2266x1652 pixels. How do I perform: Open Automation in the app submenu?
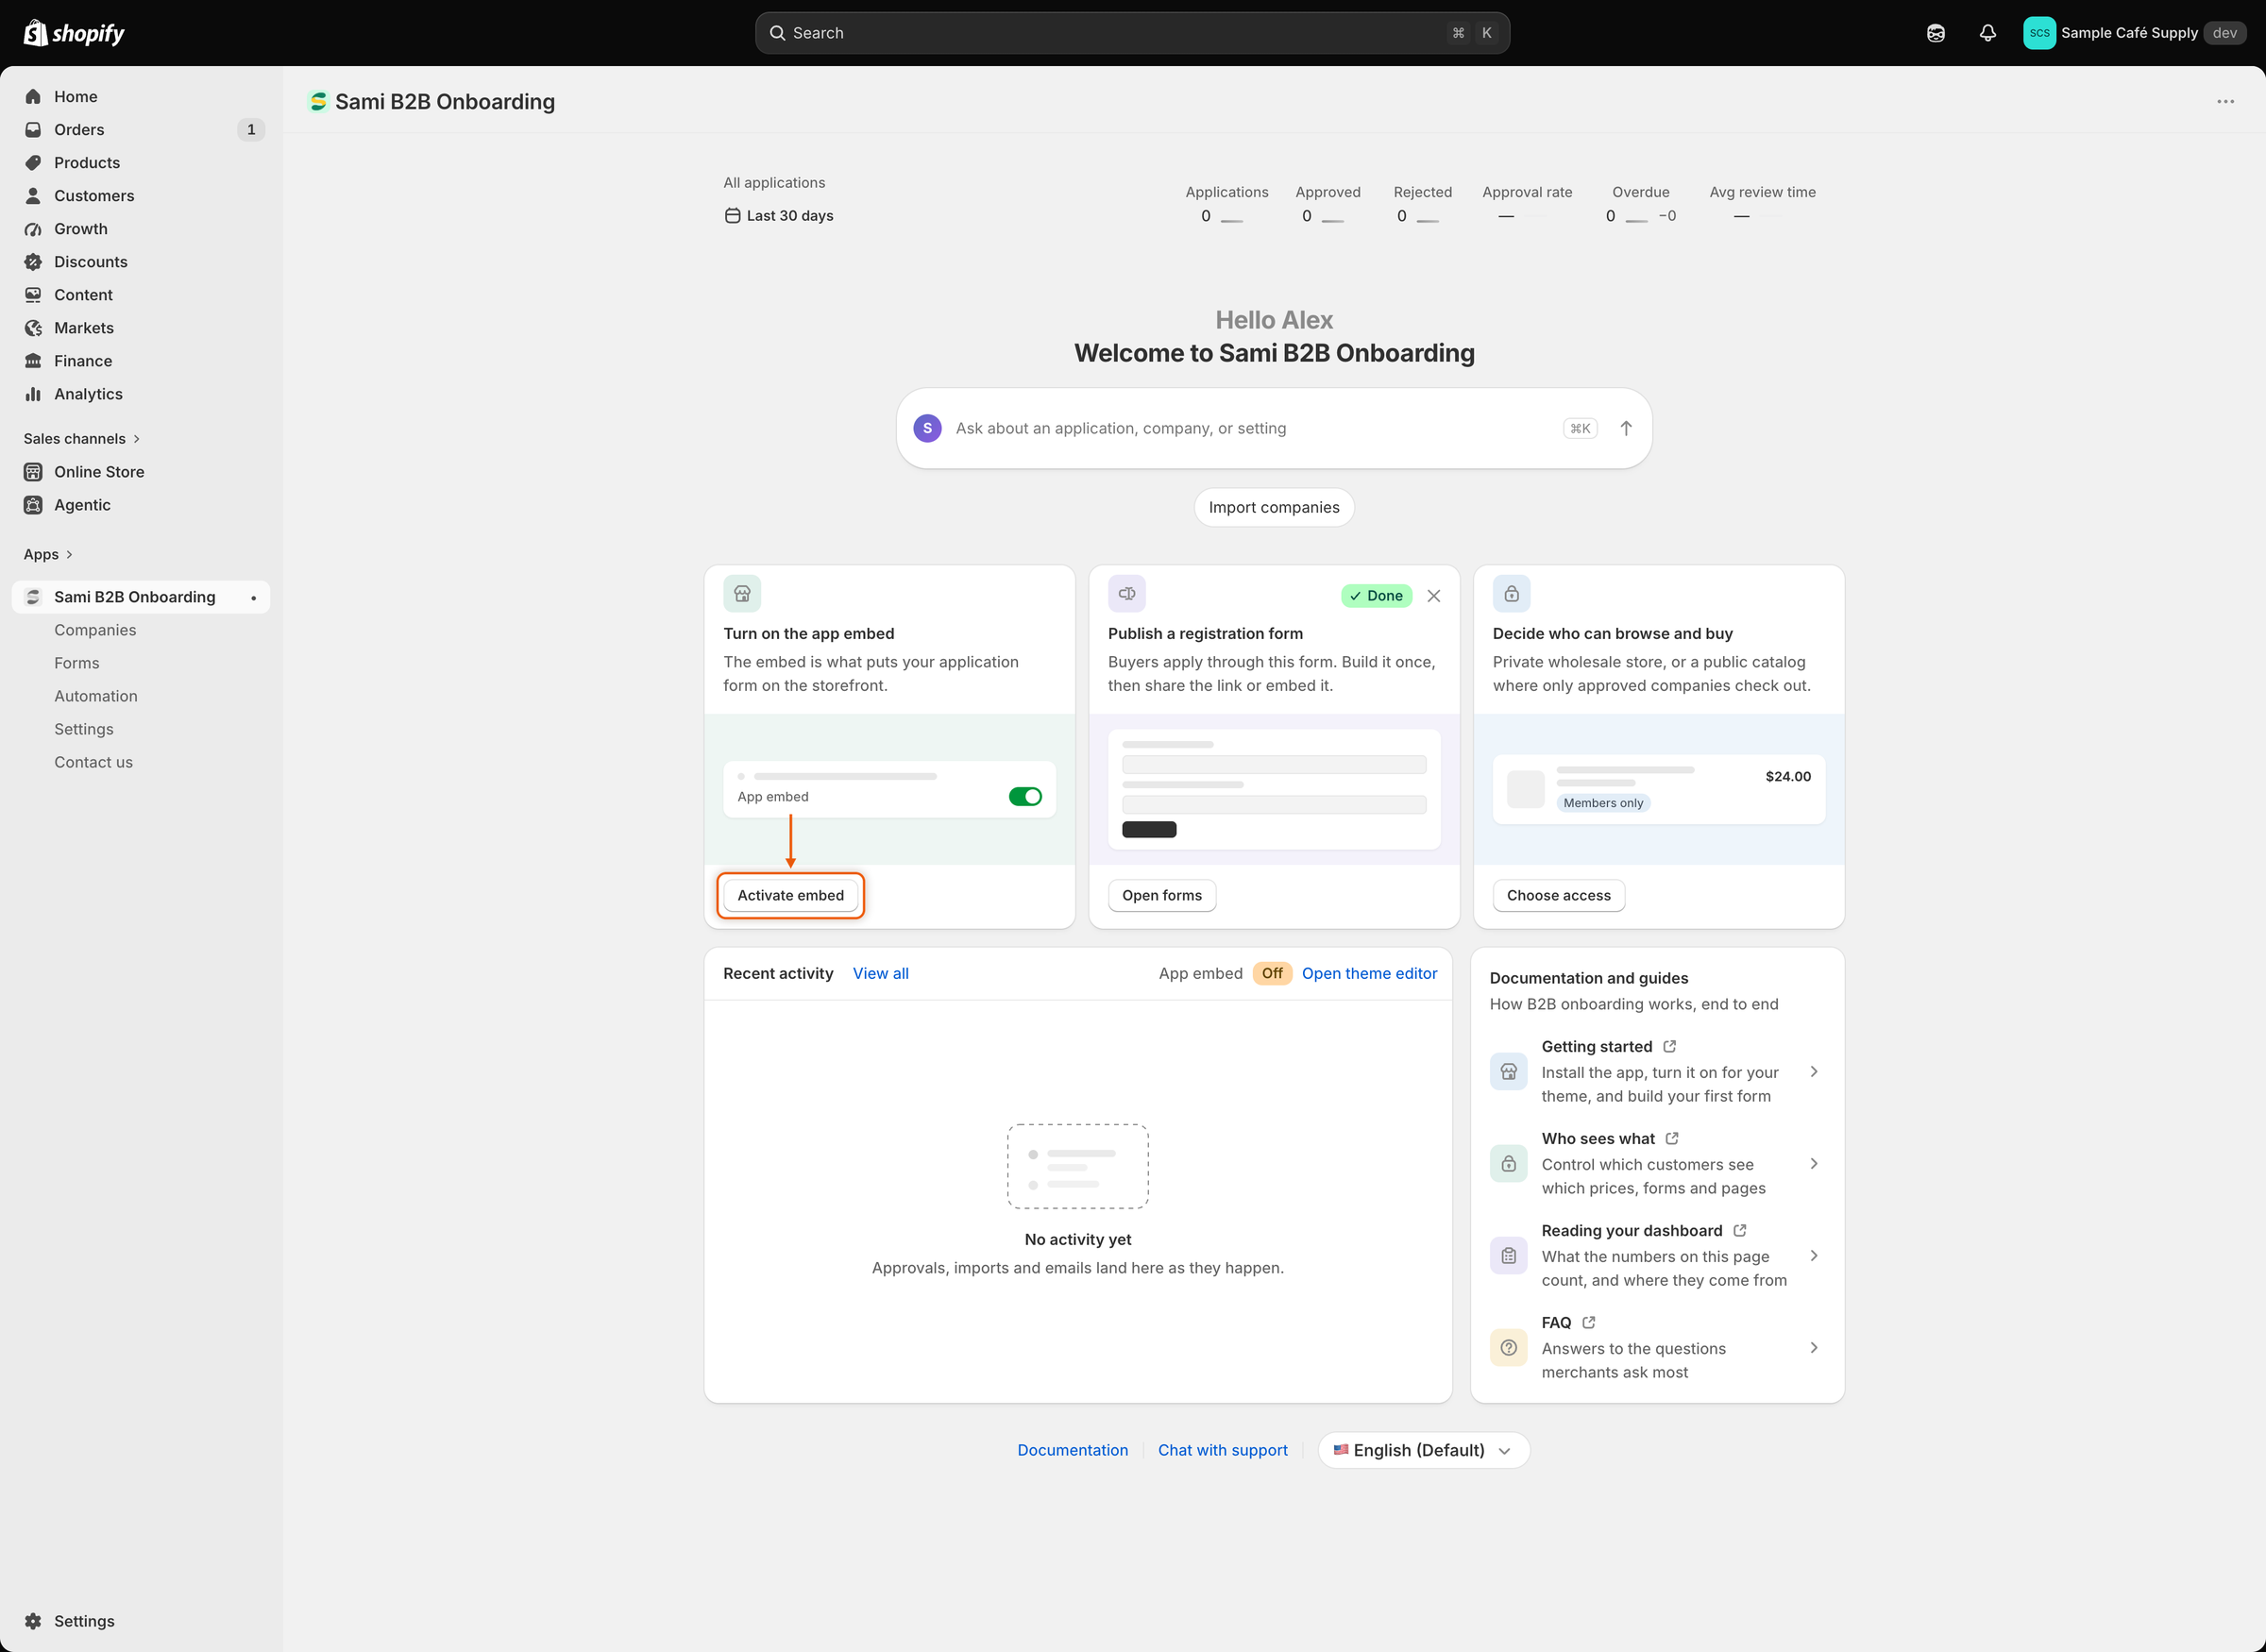point(96,695)
